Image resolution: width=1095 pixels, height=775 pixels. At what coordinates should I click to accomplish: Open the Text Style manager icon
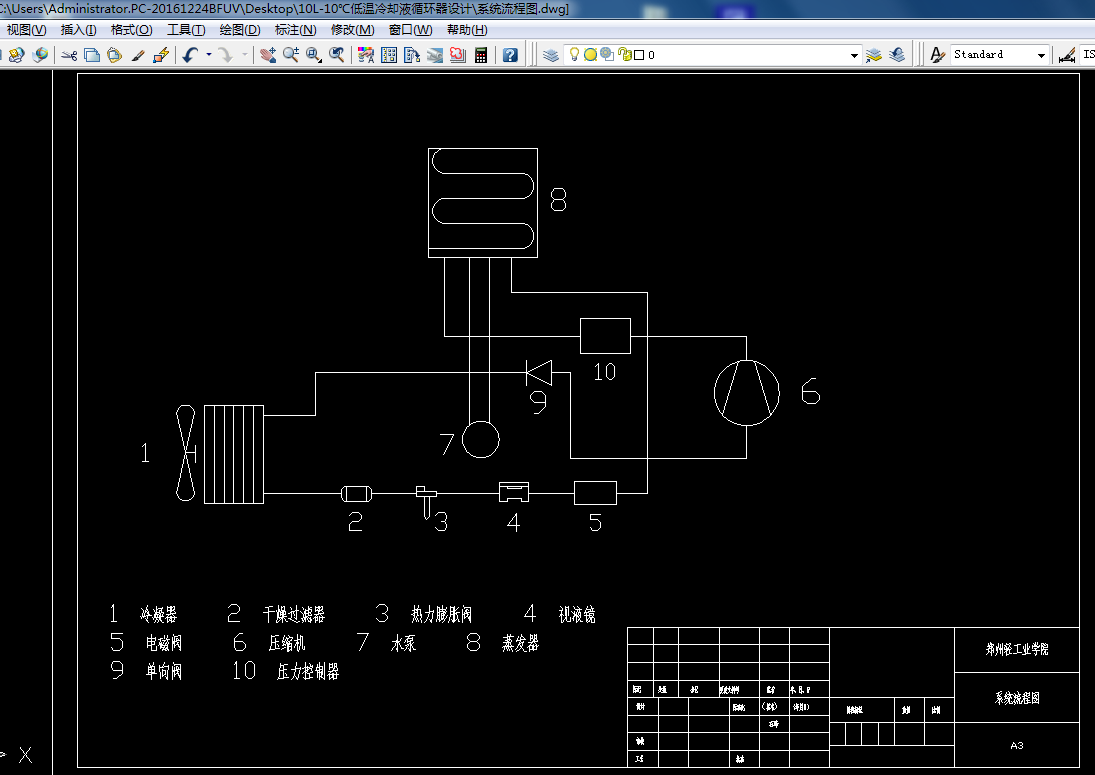pyautogui.click(x=938, y=55)
